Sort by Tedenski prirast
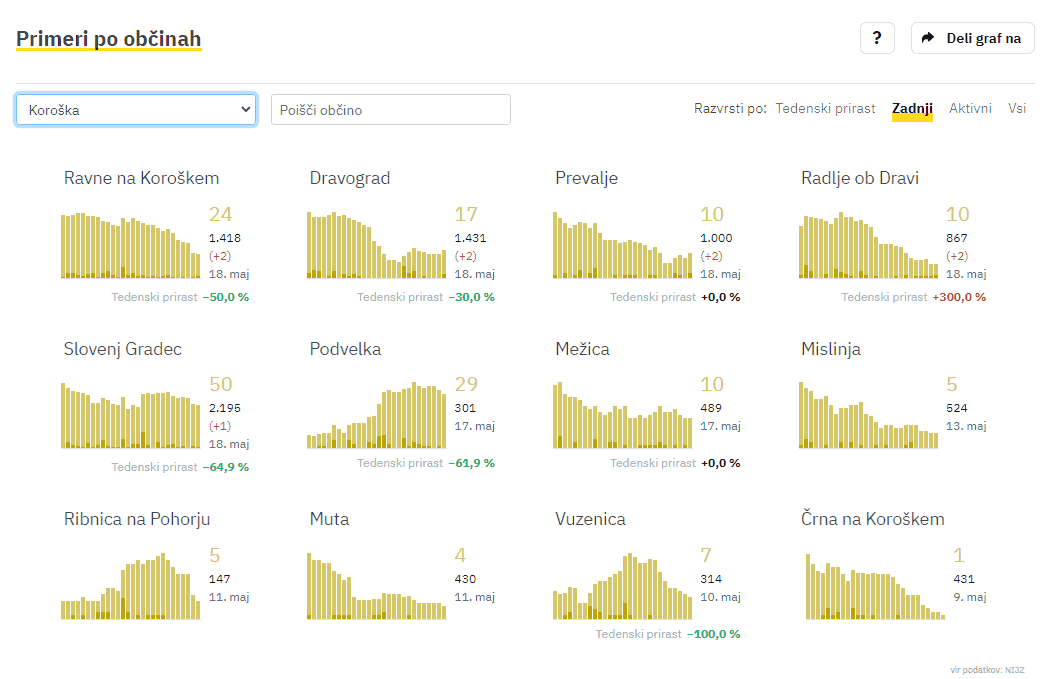The height and width of the screenshot is (679, 1056). 825,108
